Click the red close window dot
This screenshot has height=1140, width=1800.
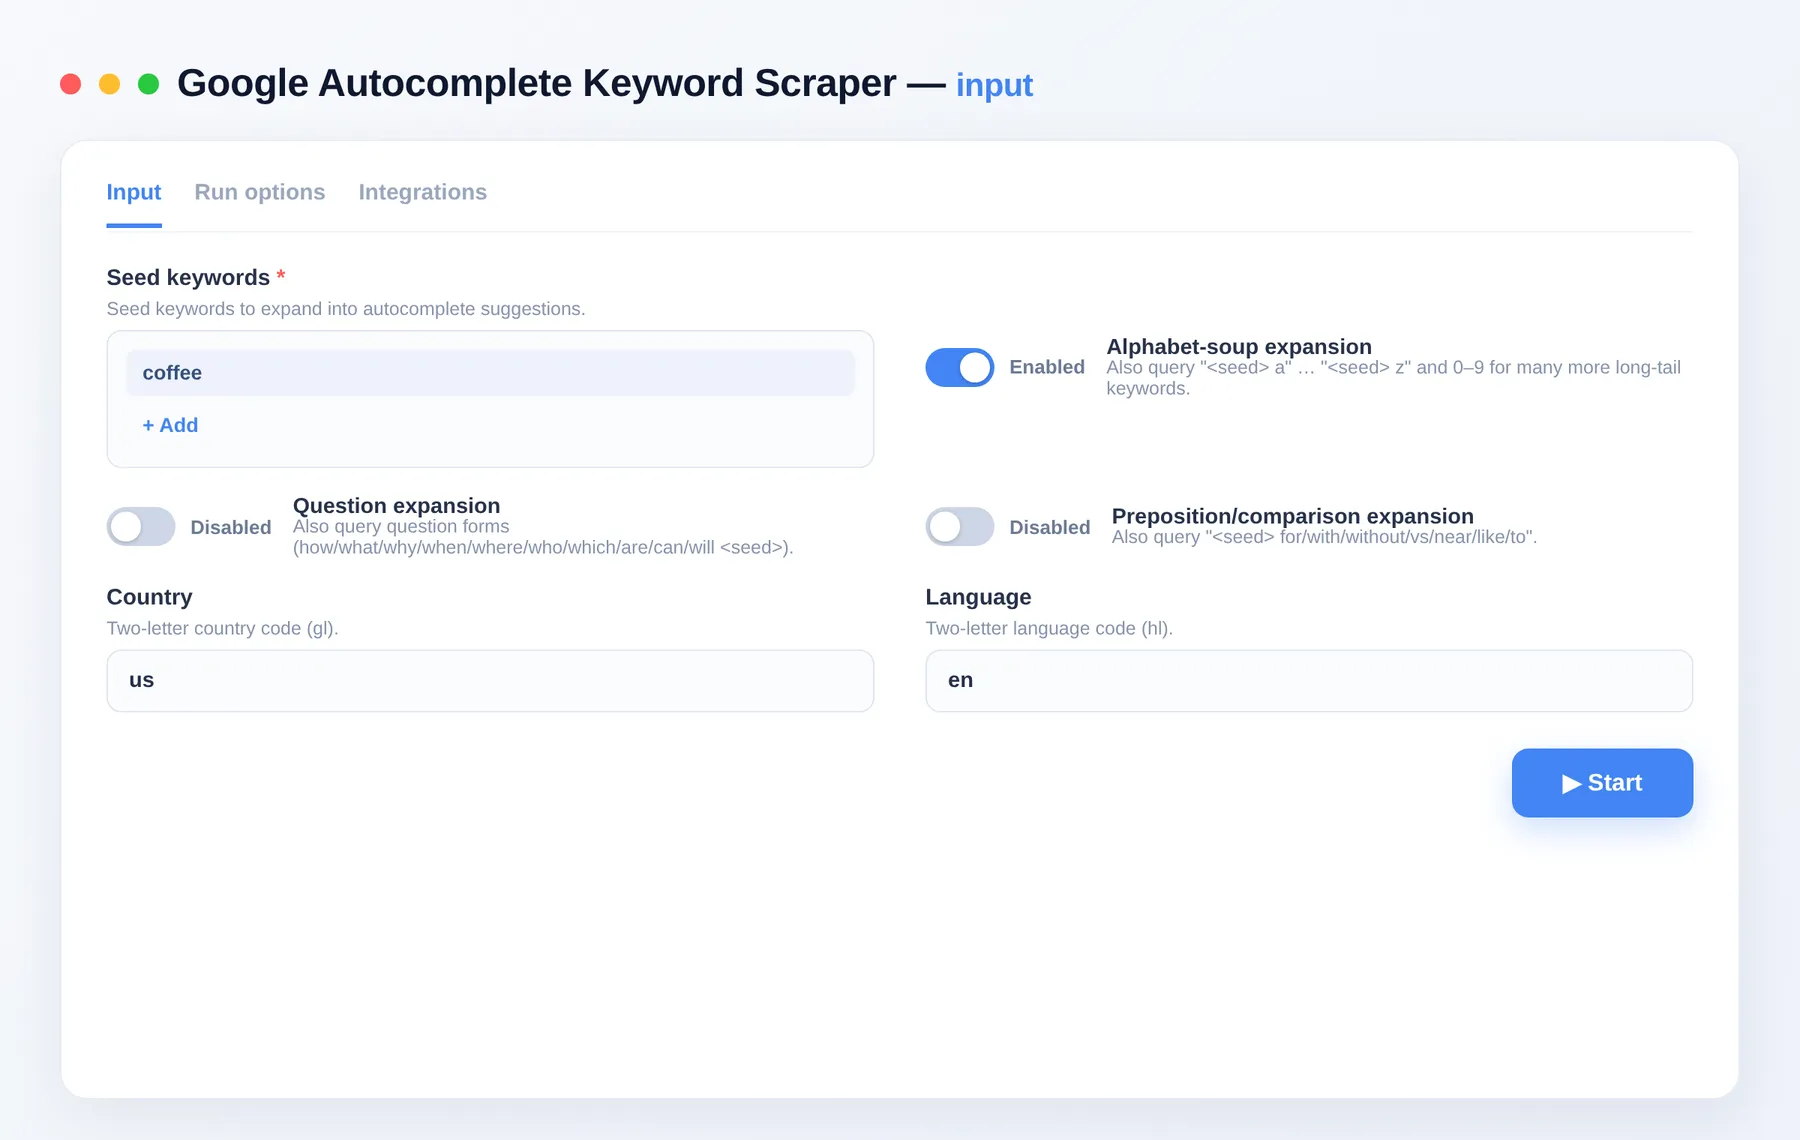tap(70, 84)
